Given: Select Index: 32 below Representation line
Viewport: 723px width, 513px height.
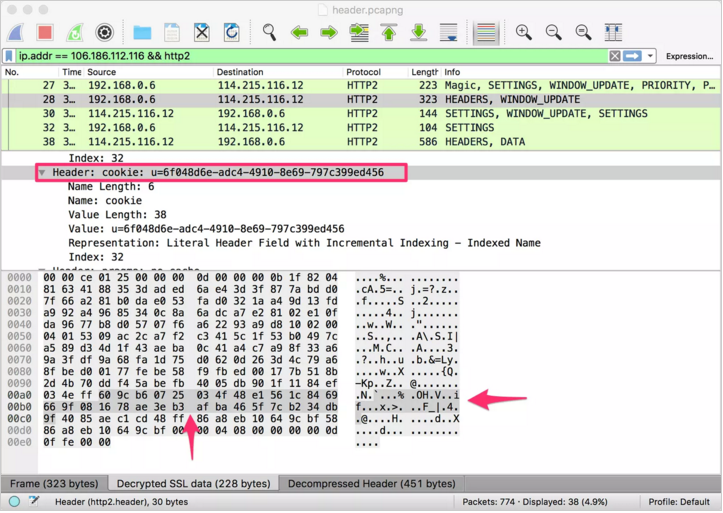Looking at the screenshot, I should click(96, 257).
